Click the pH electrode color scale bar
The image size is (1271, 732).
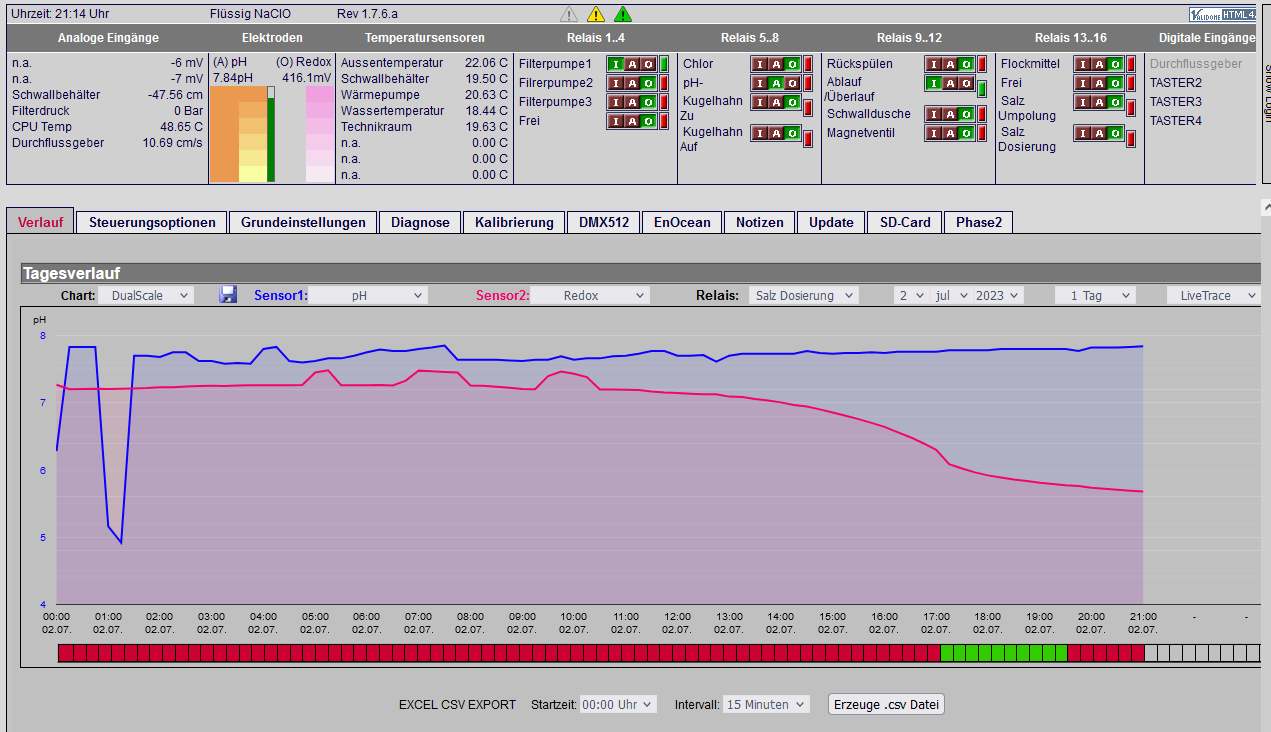click(x=239, y=134)
